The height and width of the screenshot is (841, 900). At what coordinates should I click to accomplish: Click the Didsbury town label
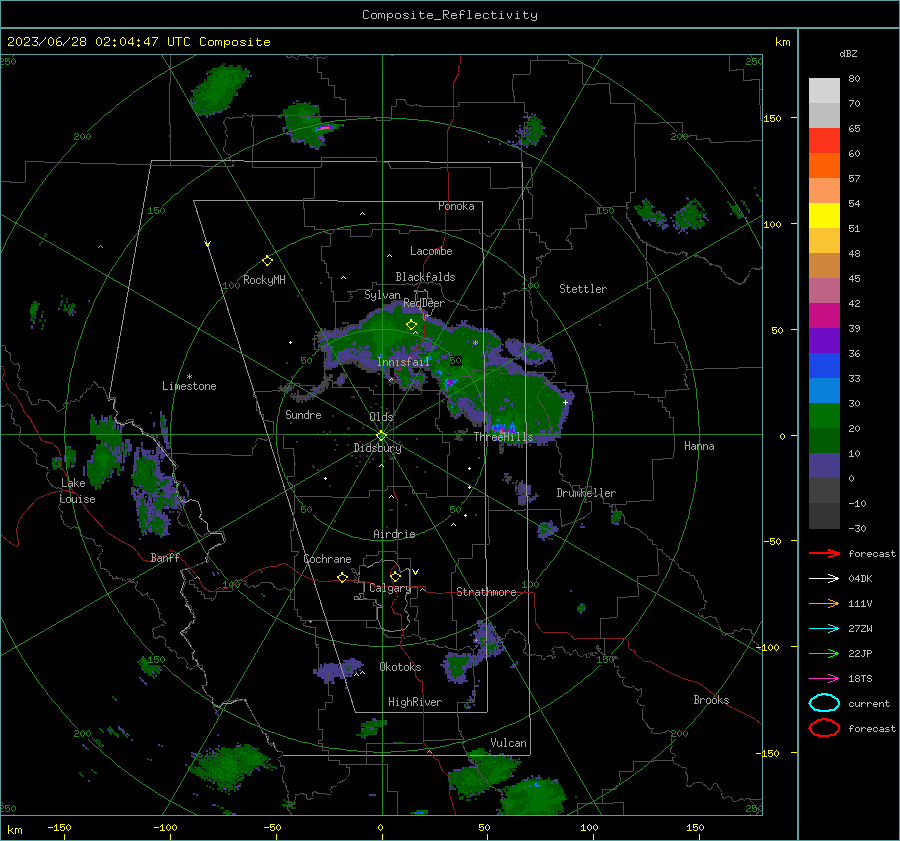[x=377, y=448]
